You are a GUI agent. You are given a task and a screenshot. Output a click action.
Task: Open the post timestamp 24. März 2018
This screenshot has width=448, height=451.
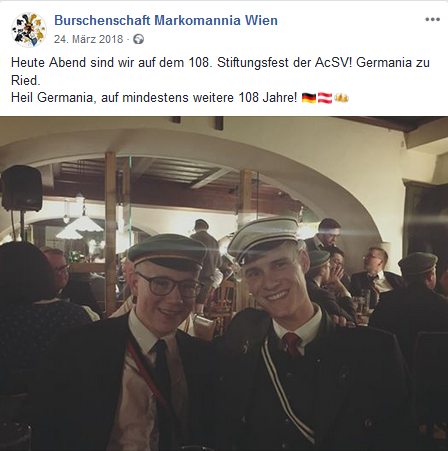[88, 39]
